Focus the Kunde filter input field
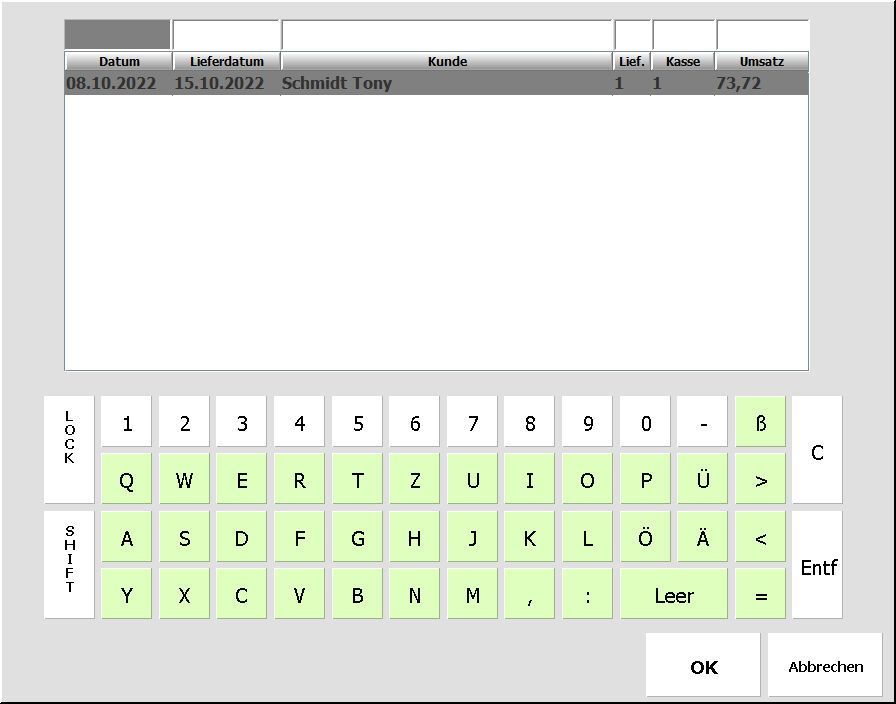 [x=447, y=35]
